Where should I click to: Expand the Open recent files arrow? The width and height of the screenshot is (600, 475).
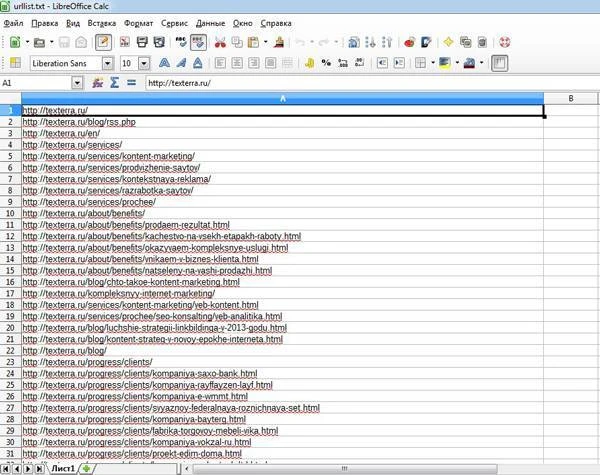pos(52,42)
